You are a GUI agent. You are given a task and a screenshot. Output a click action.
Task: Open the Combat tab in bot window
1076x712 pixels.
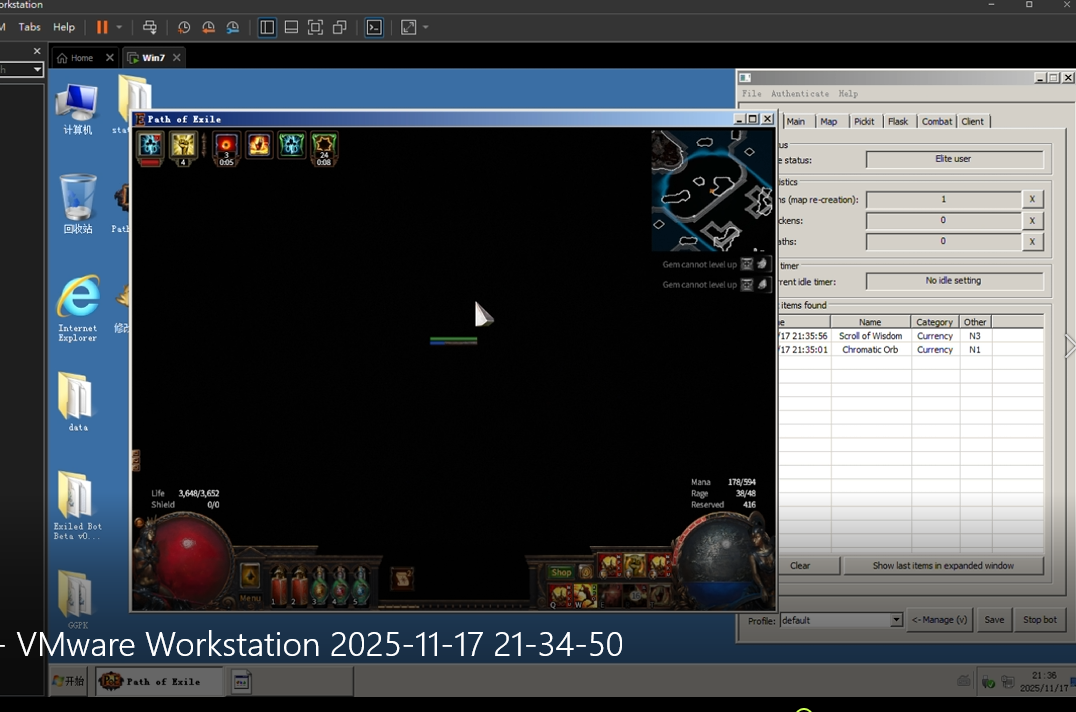937,121
